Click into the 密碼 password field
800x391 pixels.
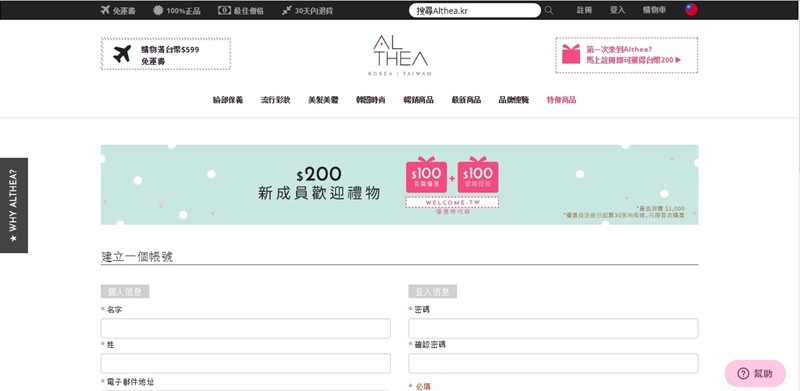(553, 328)
